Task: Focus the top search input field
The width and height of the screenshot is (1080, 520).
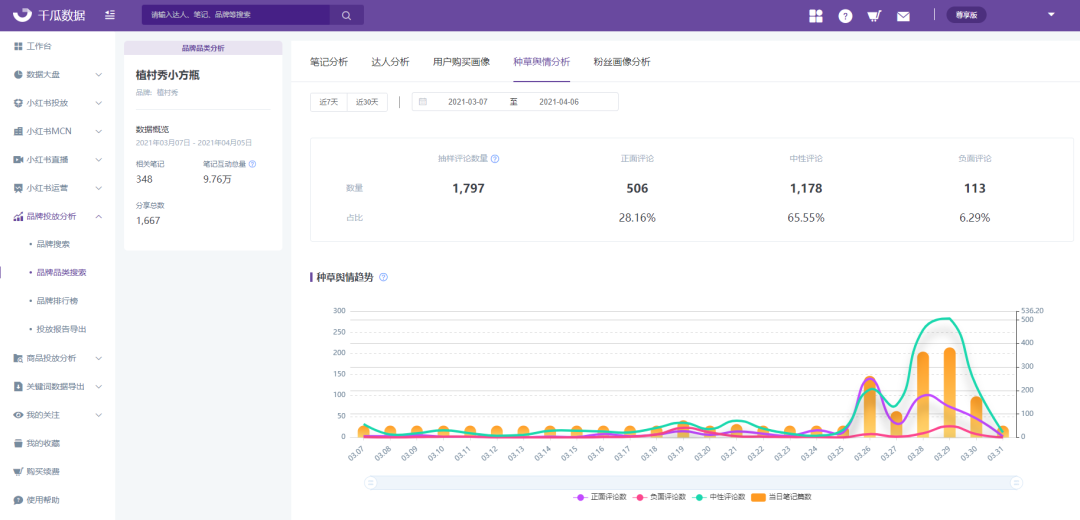Action: tap(236, 15)
